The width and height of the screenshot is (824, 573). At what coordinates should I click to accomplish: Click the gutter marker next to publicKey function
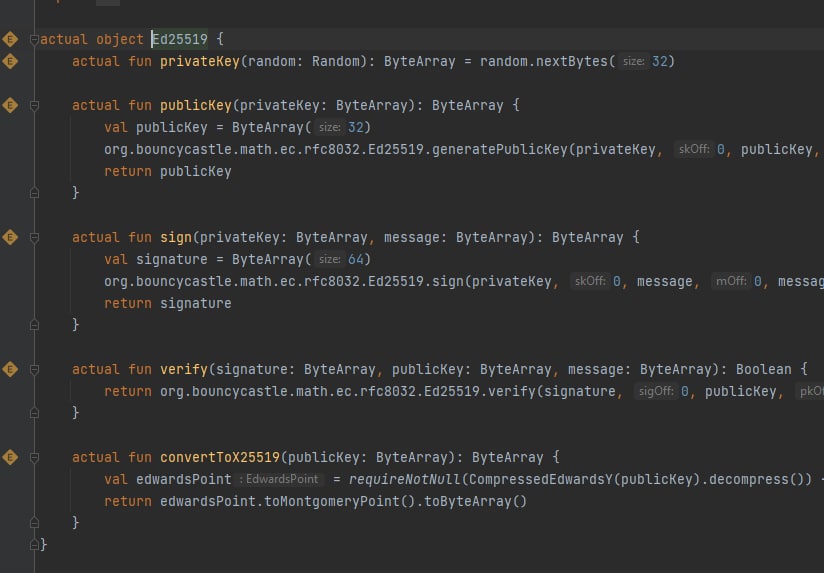10,105
